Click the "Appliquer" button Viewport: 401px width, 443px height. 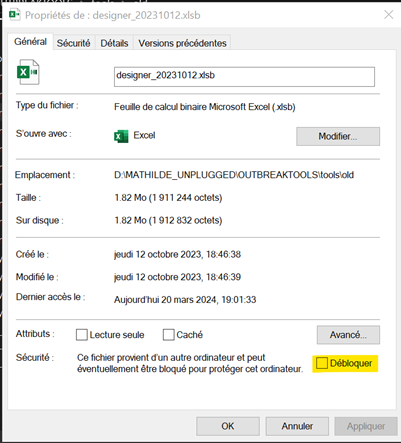366,426
